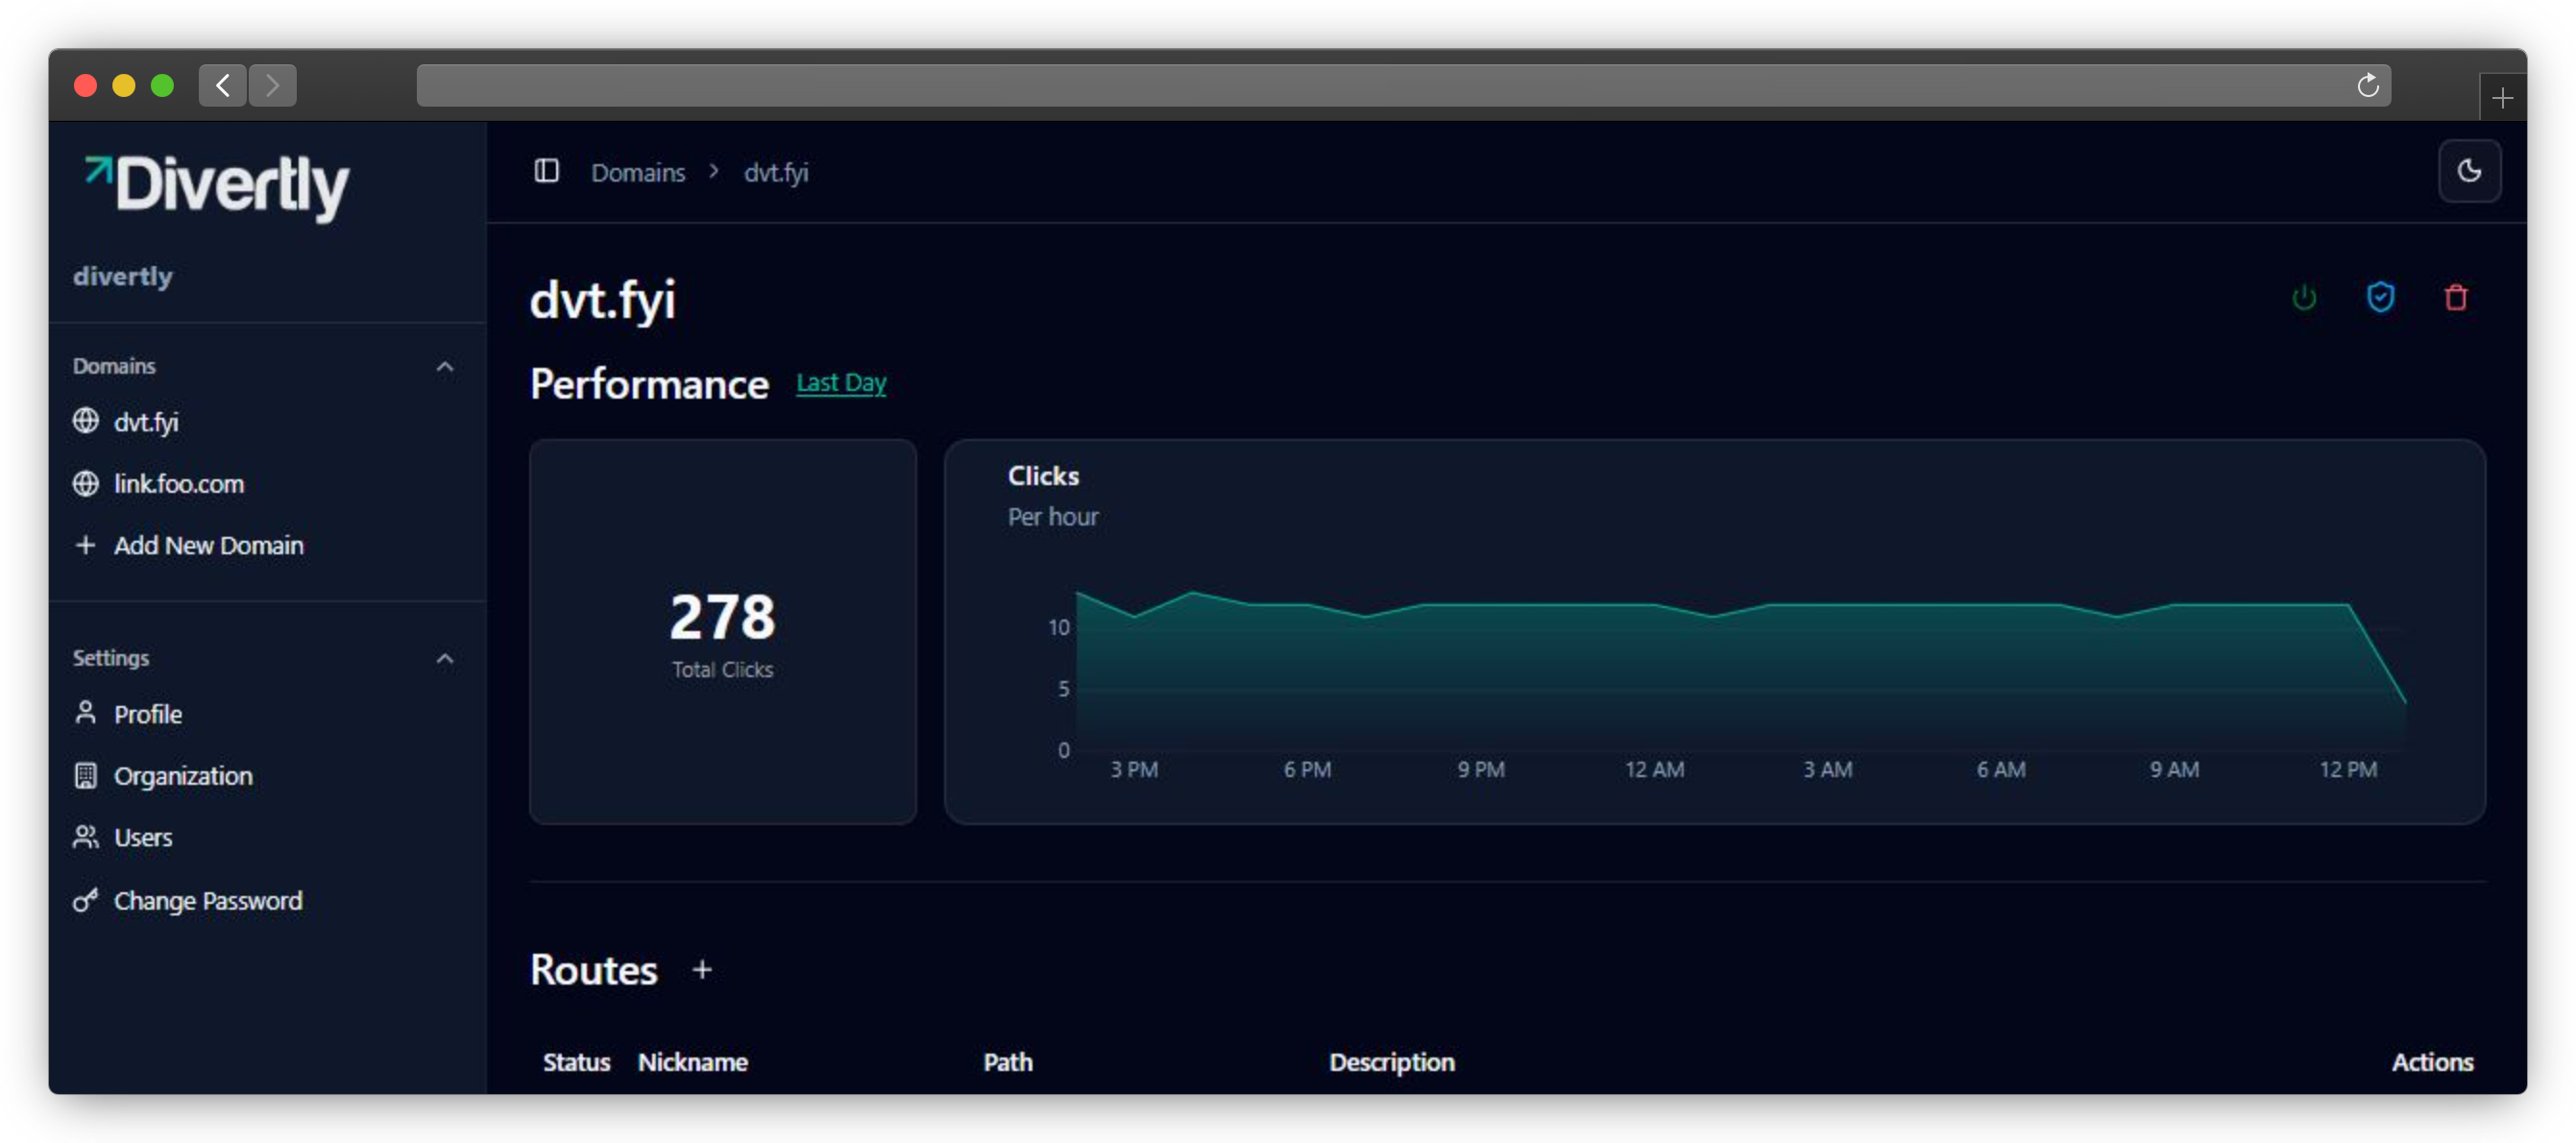The width and height of the screenshot is (2576, 1143).
Task: Select link.foo.com in the sidebar
Action: [178, 483]
